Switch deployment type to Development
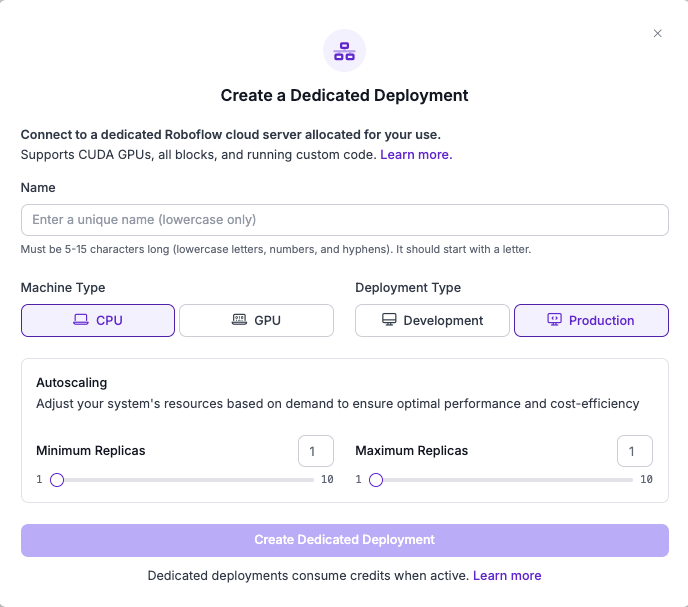 (x=432, y=320)
